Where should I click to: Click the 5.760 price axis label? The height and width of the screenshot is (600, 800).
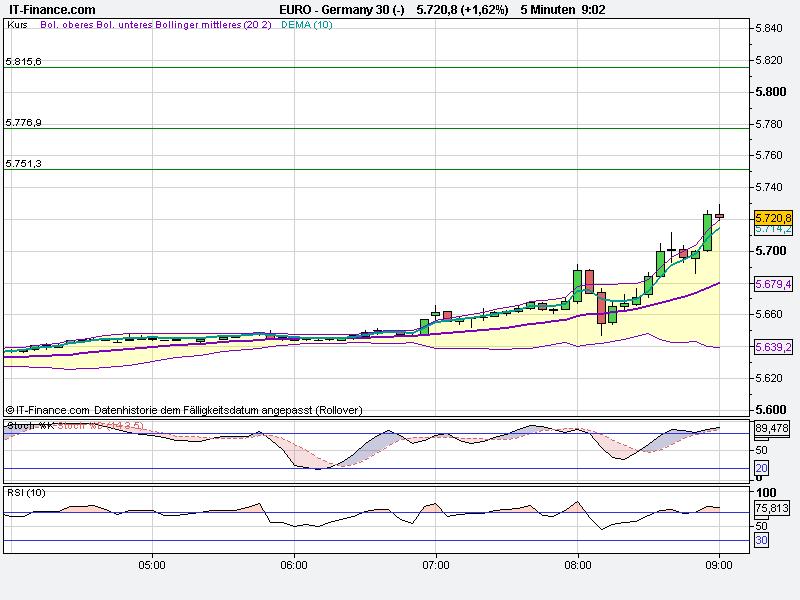769,155
